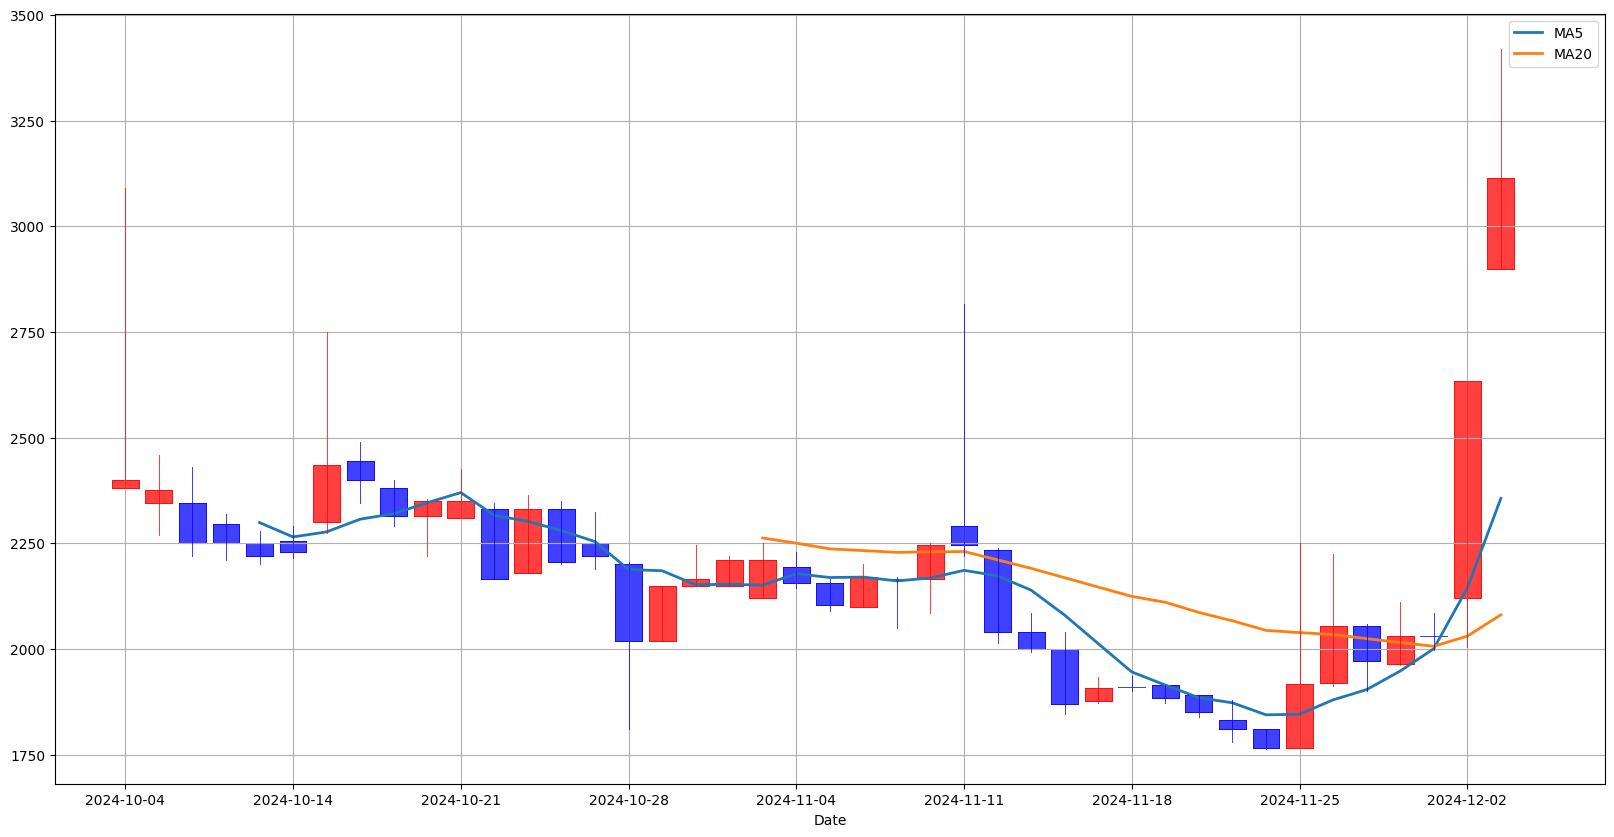
Task: Click the 2024-10-28 date tick label
Action: click(x=629, y=800)
